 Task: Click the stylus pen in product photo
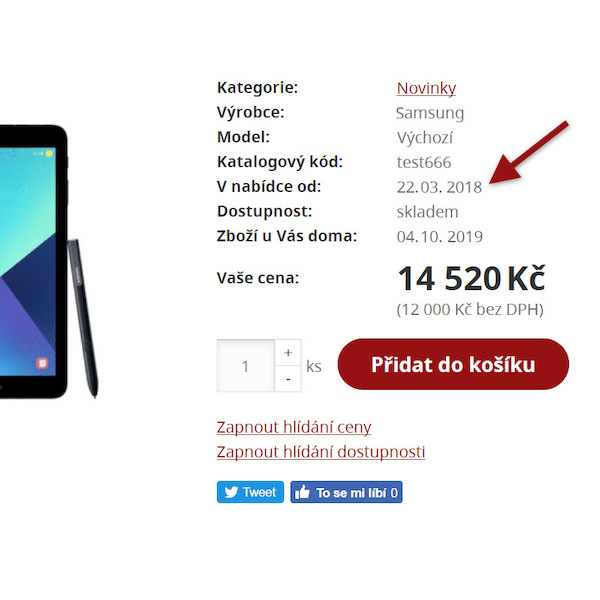click(83, 318)
